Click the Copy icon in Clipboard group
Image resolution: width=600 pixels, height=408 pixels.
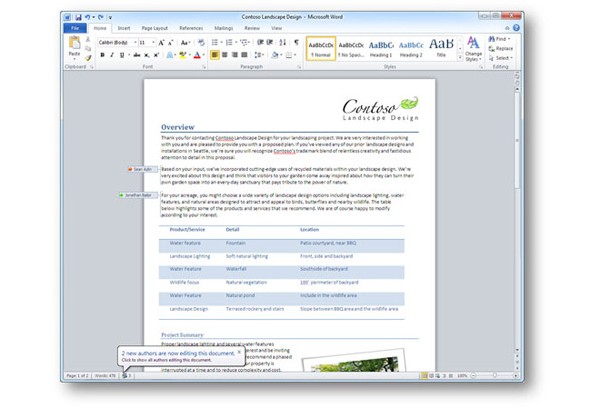click(x=88, y=49)
